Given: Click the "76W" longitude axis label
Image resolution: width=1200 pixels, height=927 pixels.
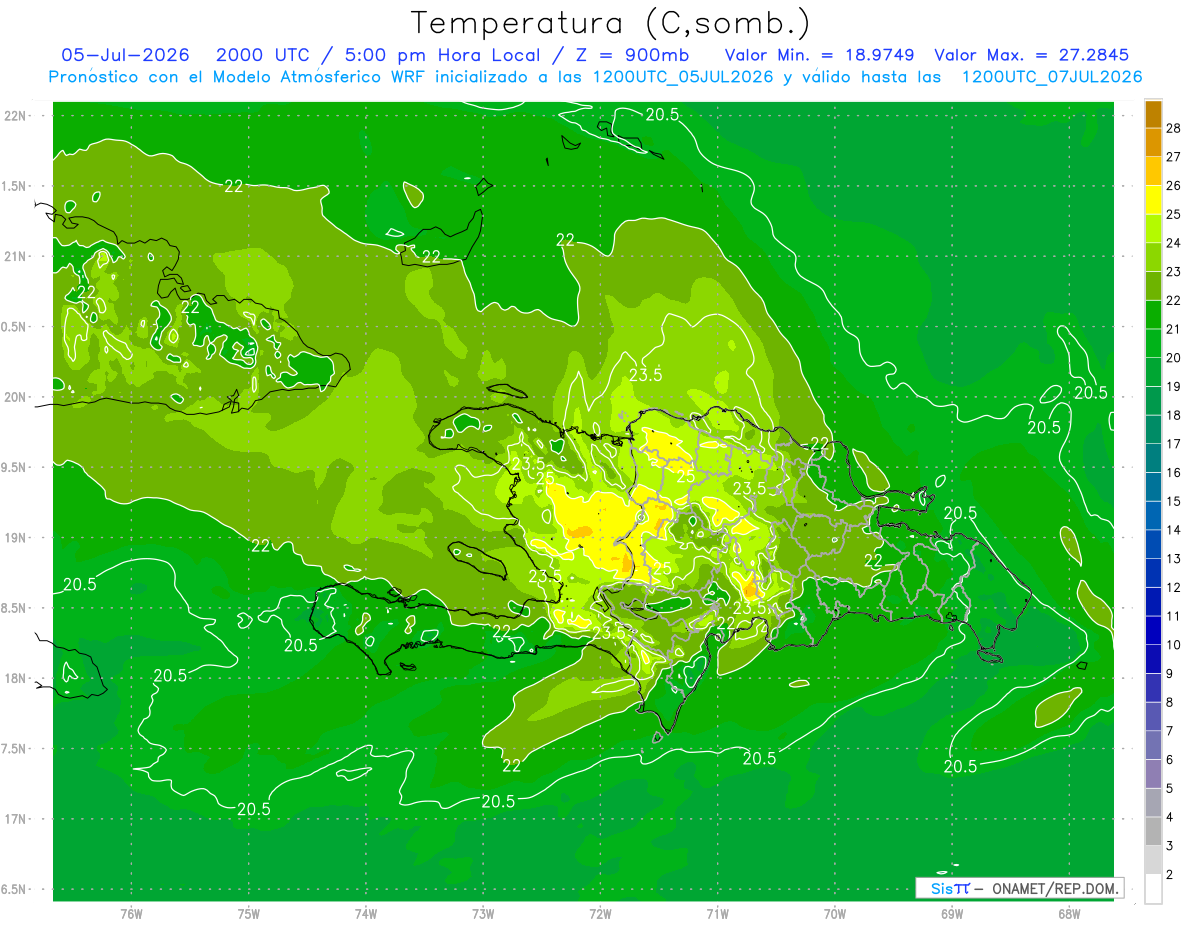Looking at the screenshot, I should tap(131, 913).
